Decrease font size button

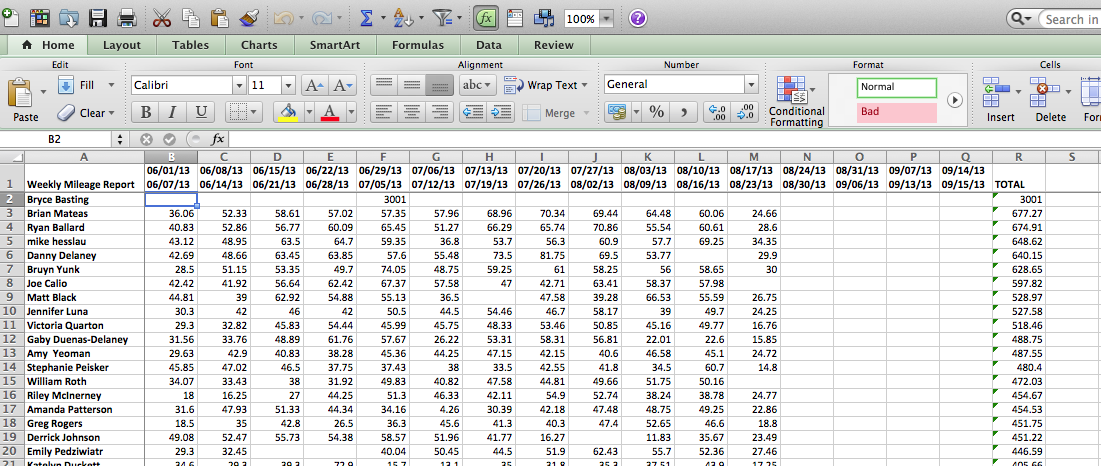(345, 86)
